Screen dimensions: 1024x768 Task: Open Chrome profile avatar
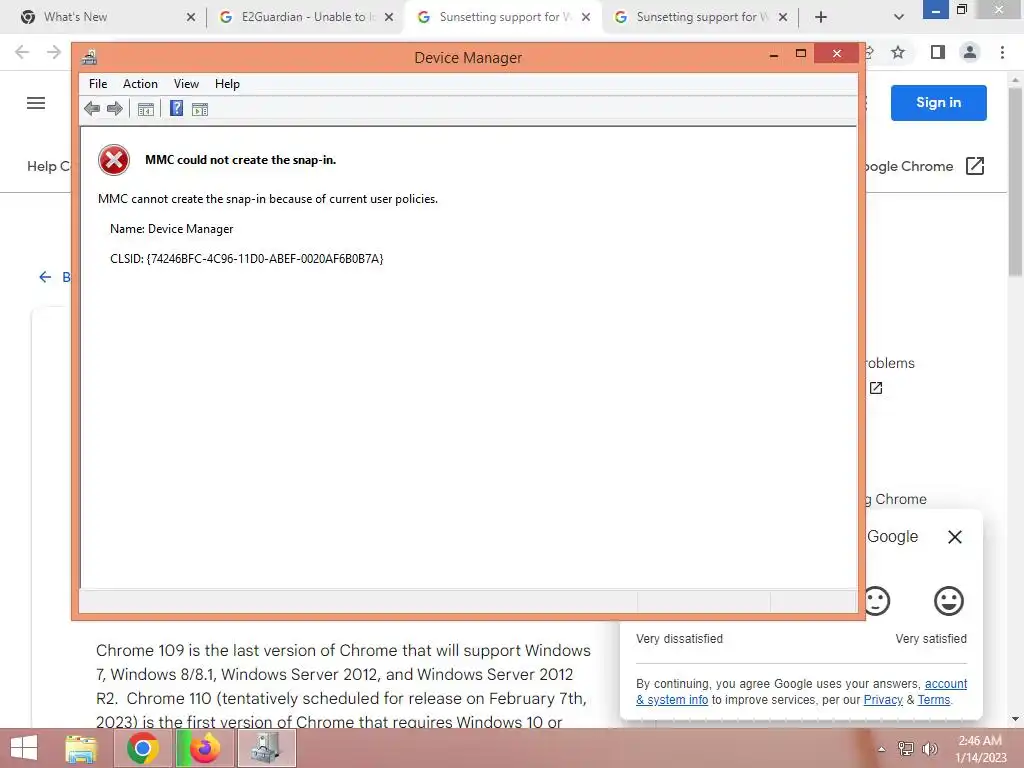970,52
